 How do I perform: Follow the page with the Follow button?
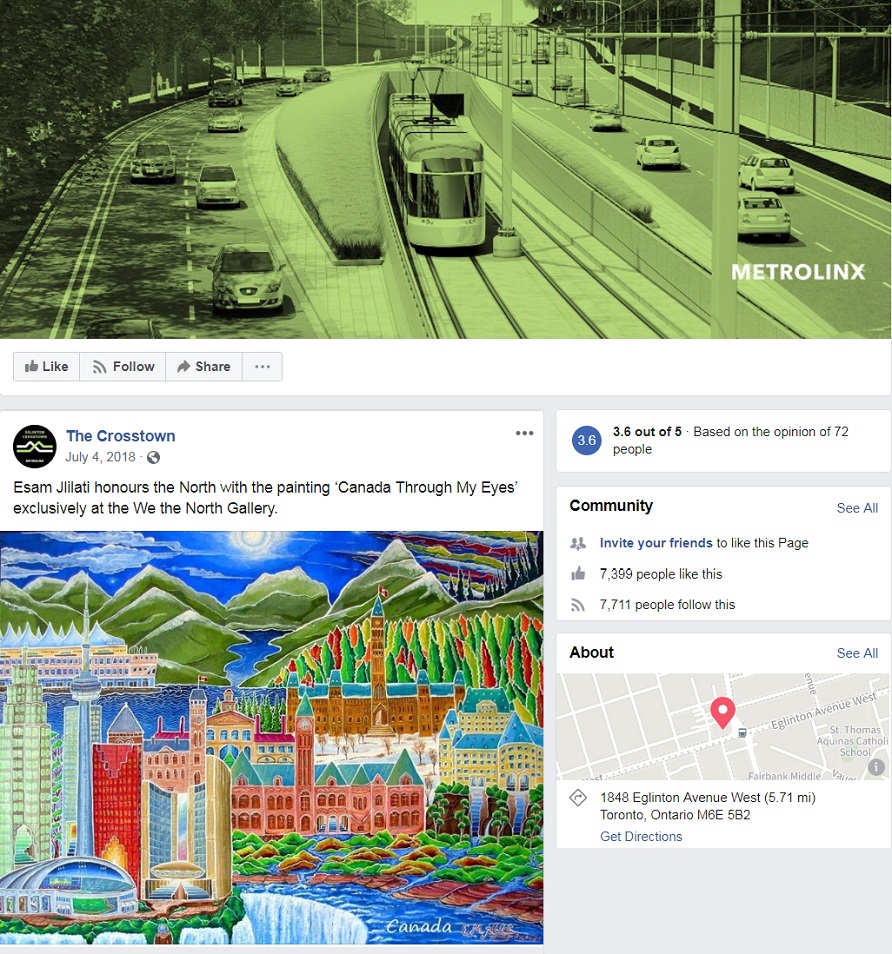tap(122, 367)
